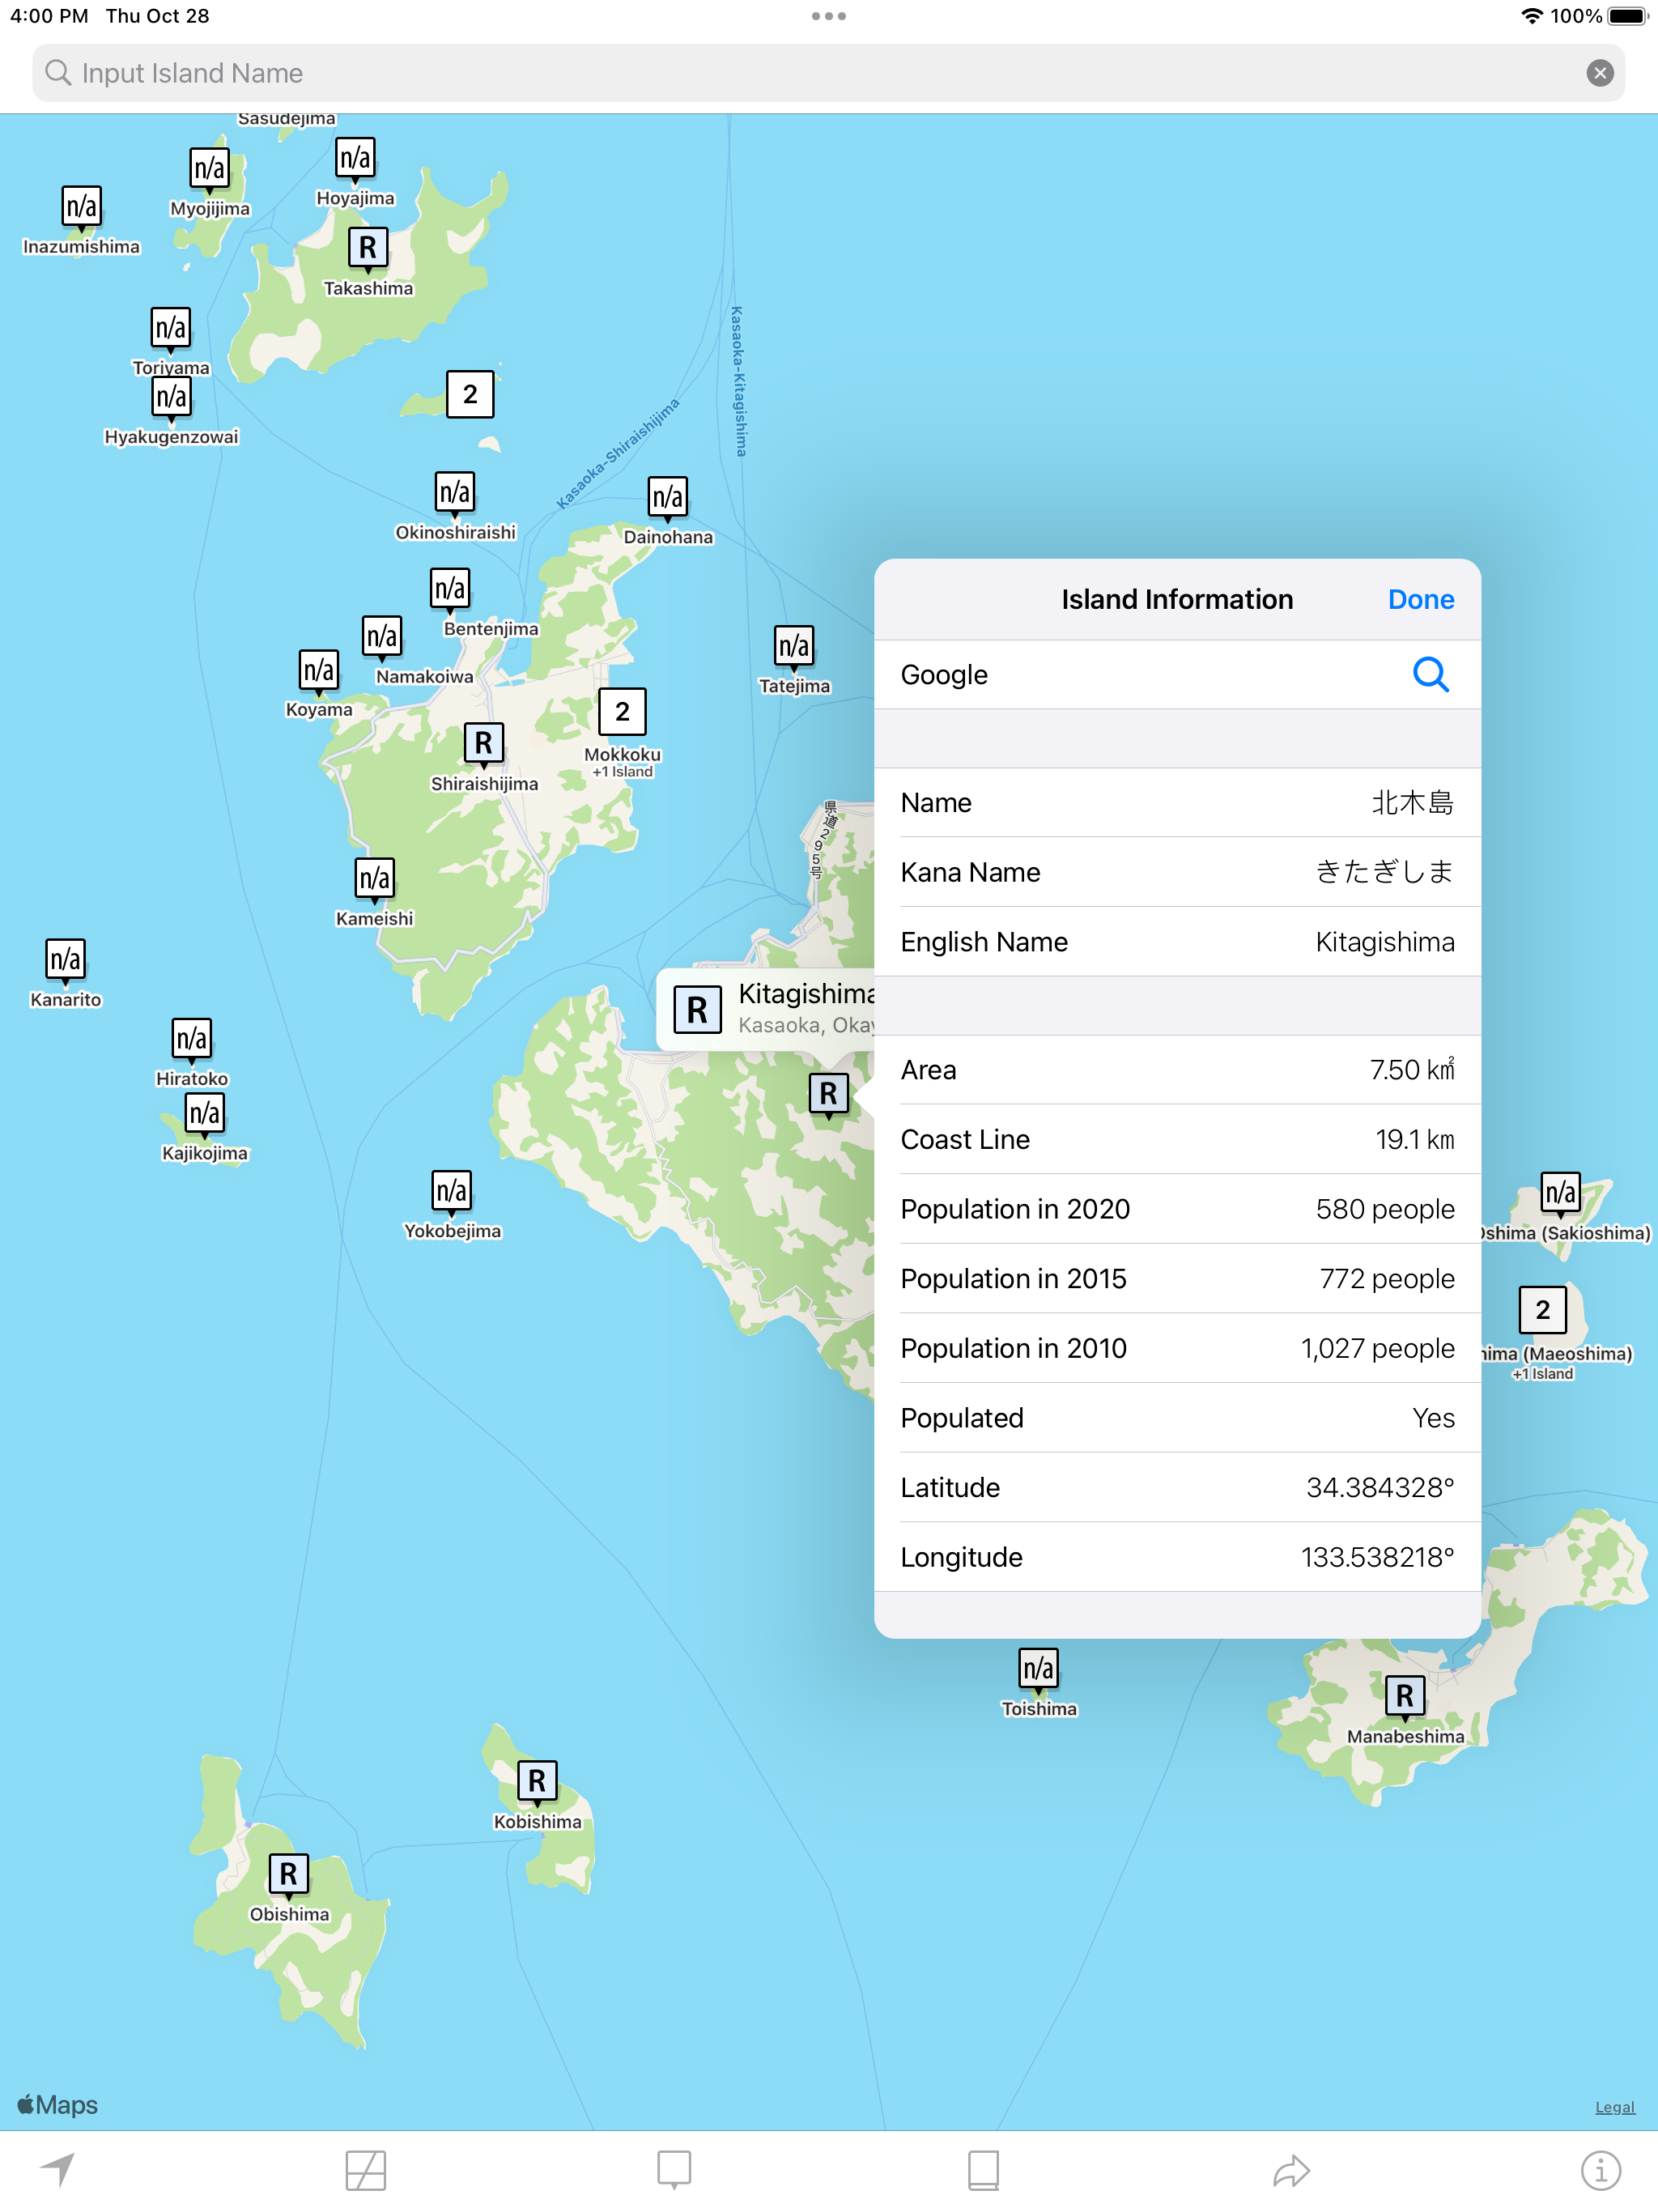Select the Population in 2015 row
1658x2212 pixels.
(x=1177, y=1279)
